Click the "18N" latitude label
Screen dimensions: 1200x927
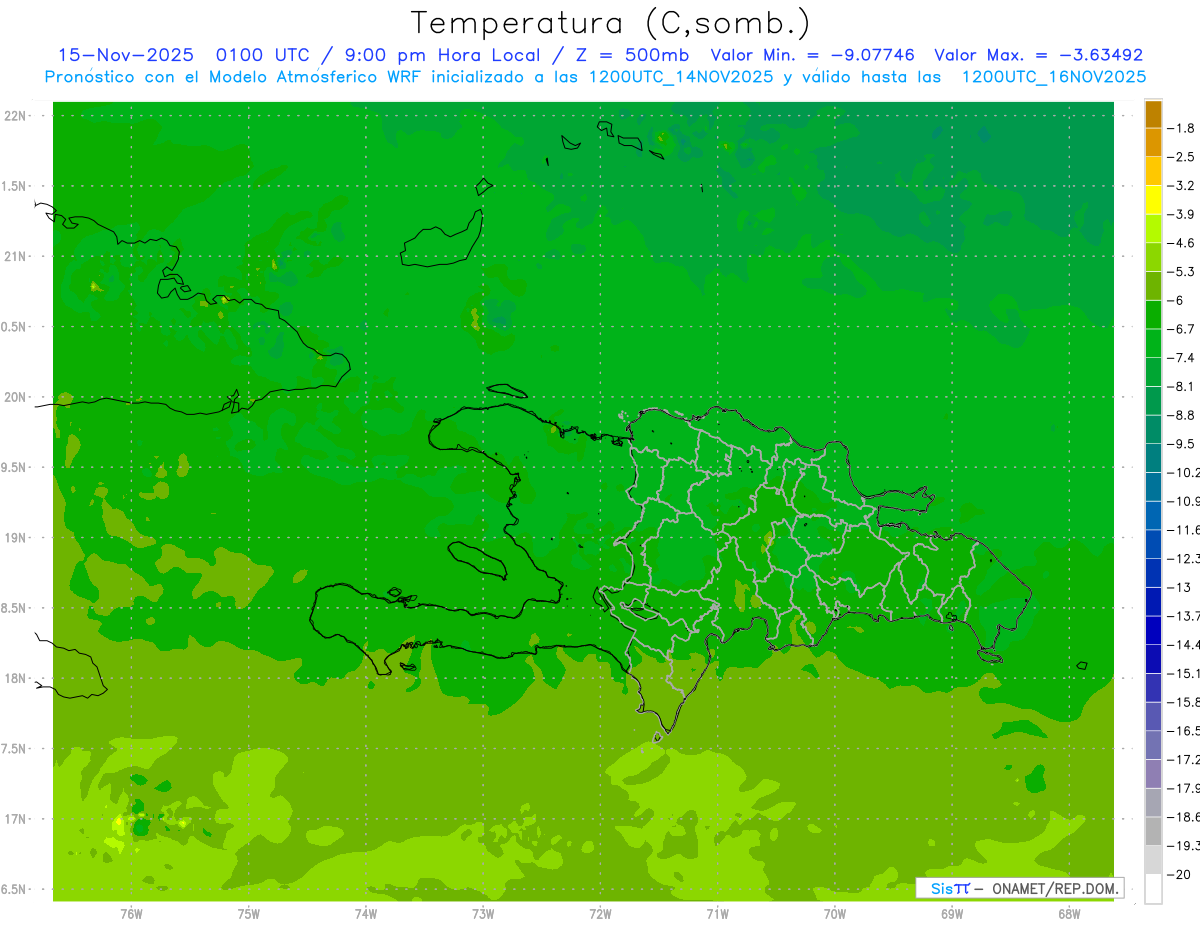(x=15, y=678)
